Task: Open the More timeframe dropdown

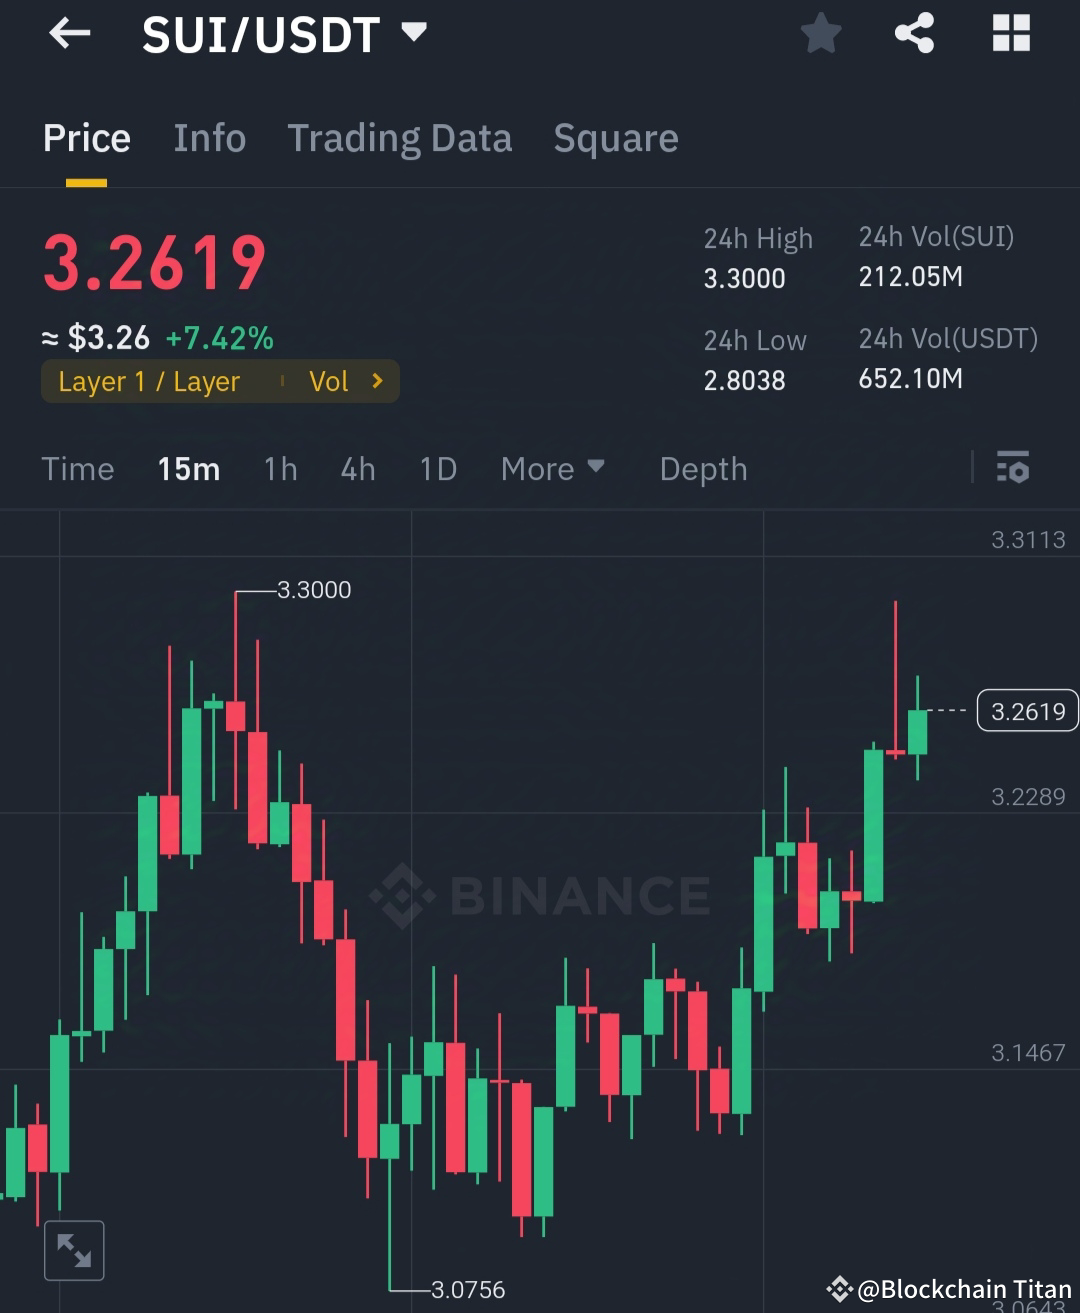Action: (553, 468)
